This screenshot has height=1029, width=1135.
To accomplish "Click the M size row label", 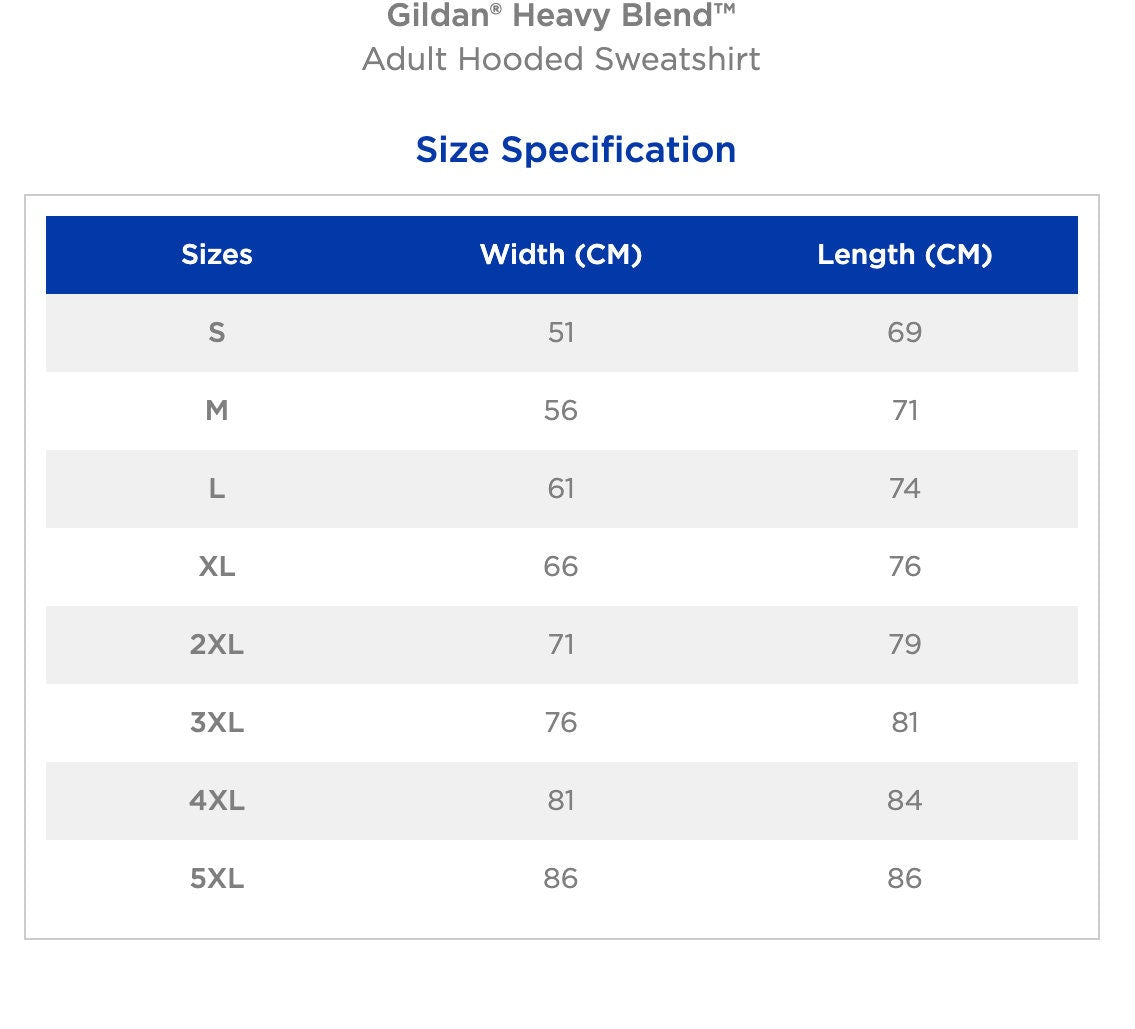I will 217,411.
